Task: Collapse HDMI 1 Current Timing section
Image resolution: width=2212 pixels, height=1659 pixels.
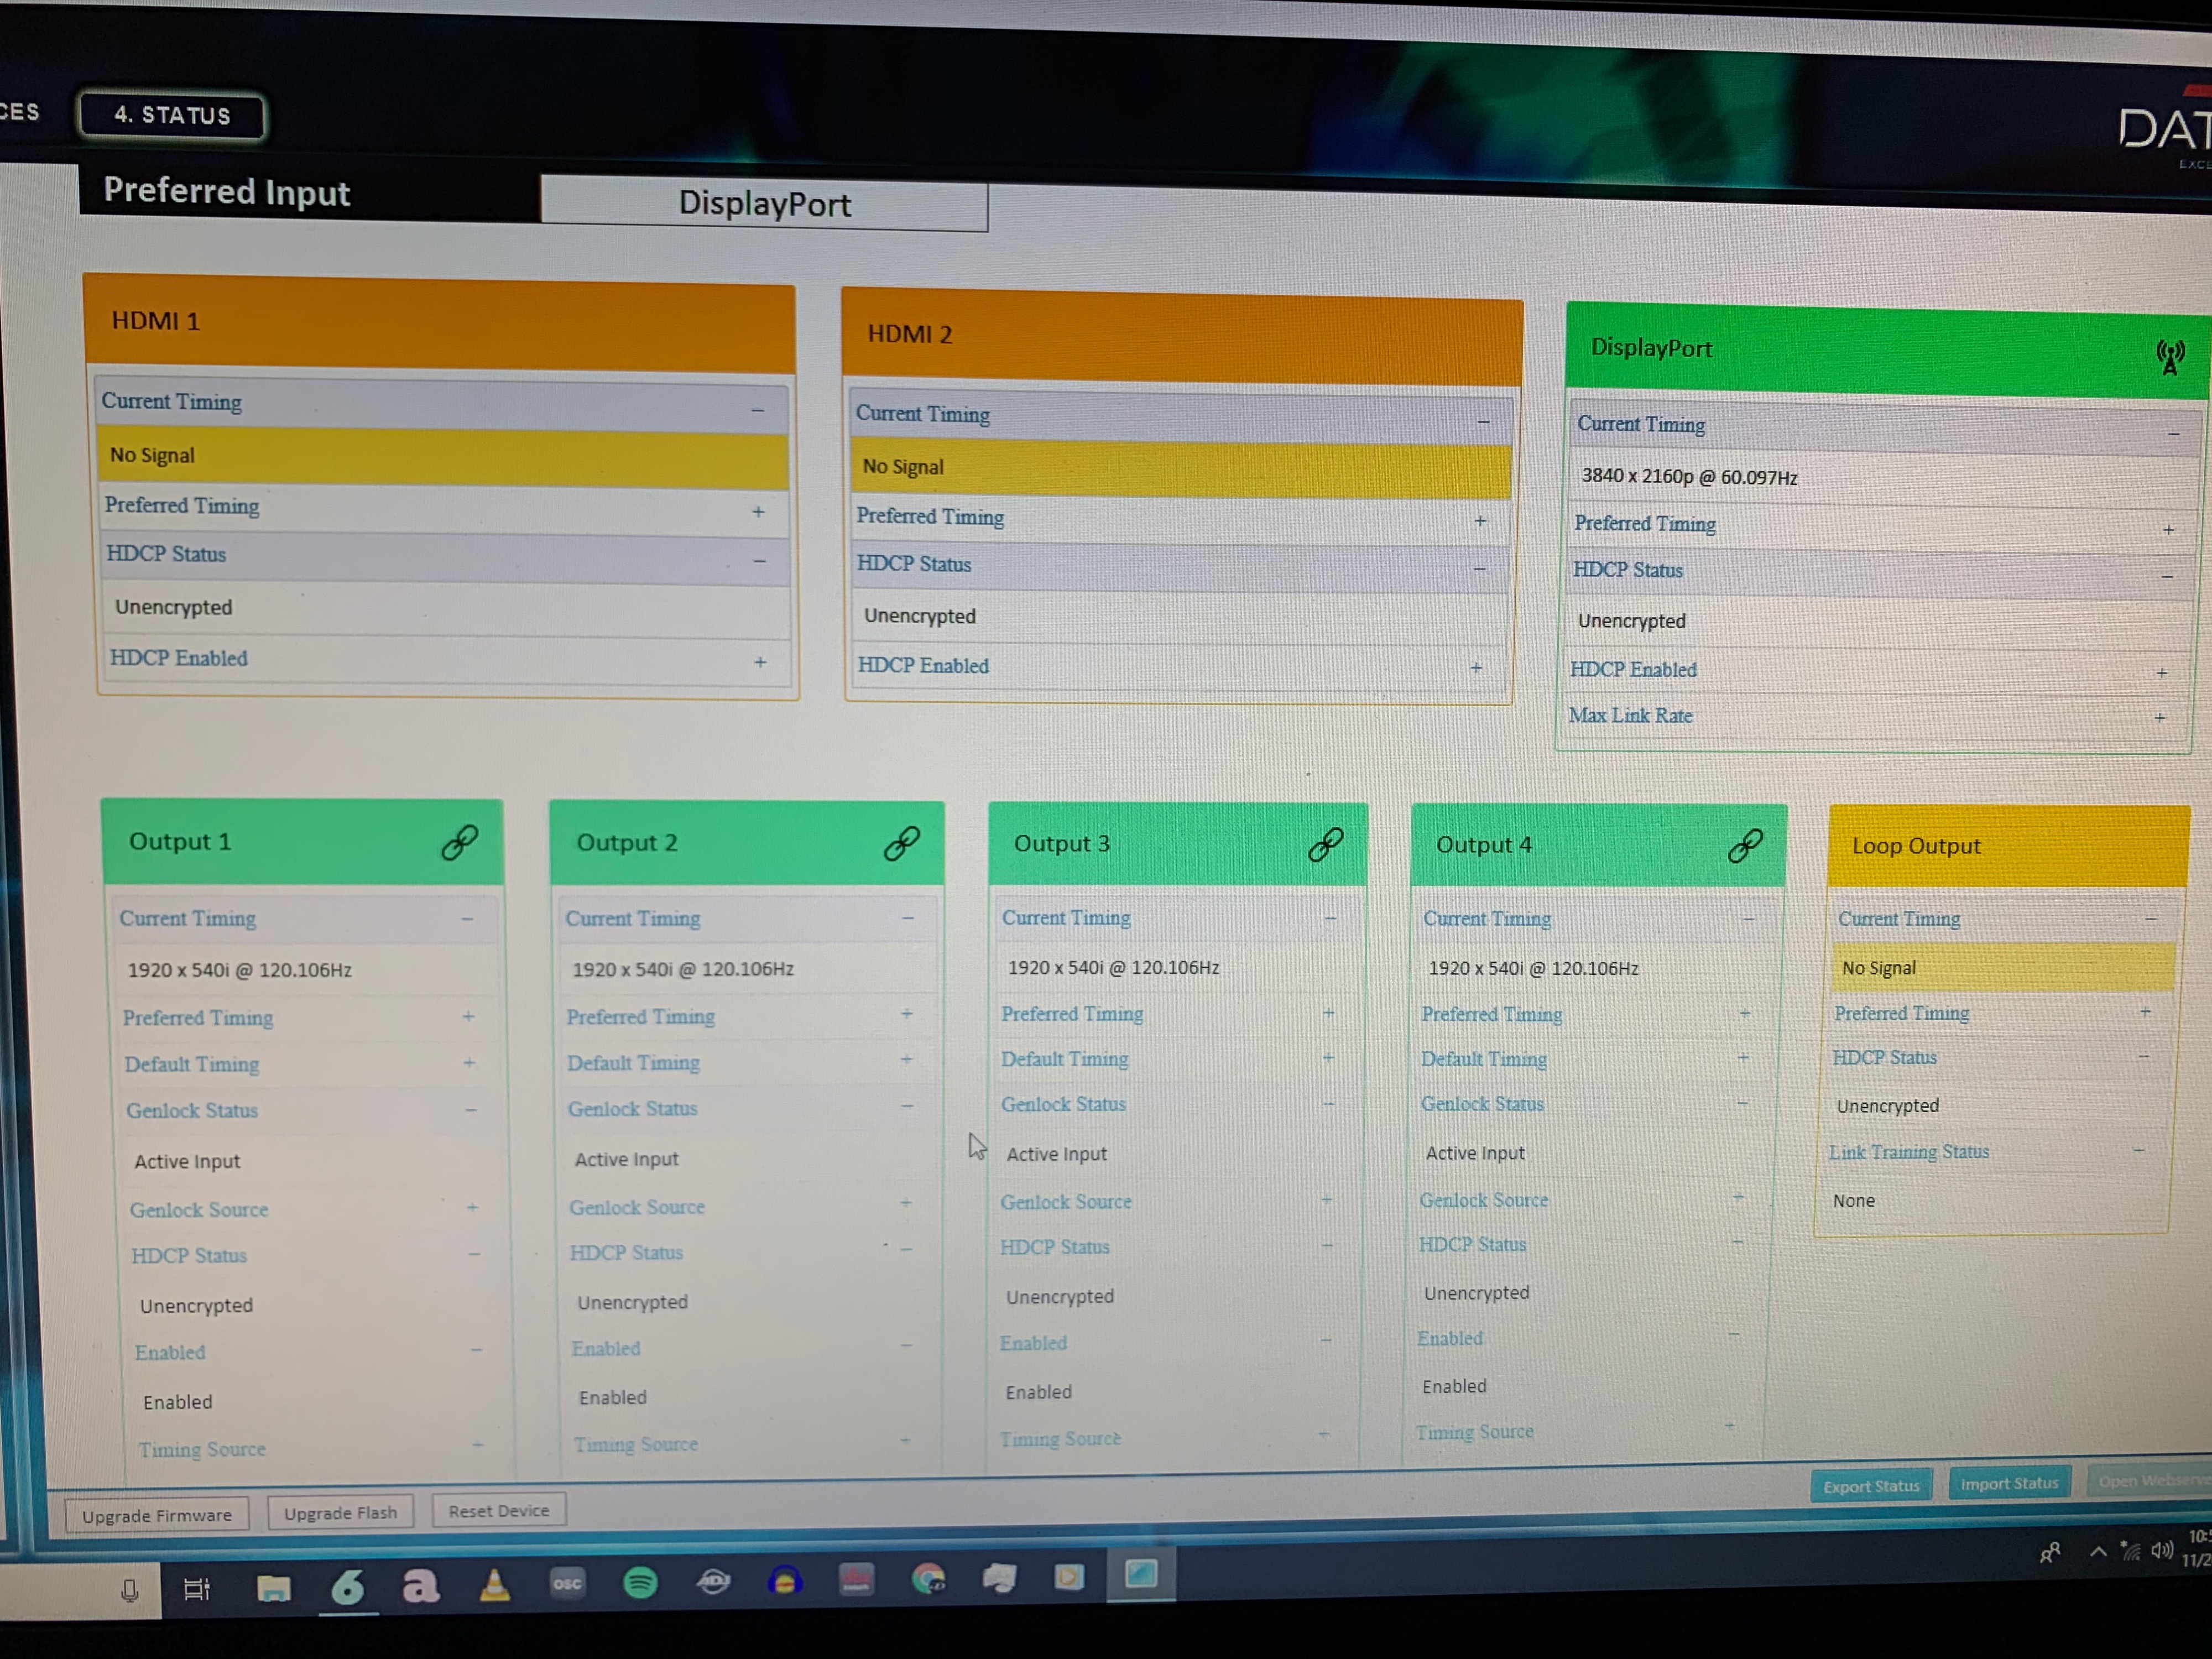Action: tap(757, 410)
